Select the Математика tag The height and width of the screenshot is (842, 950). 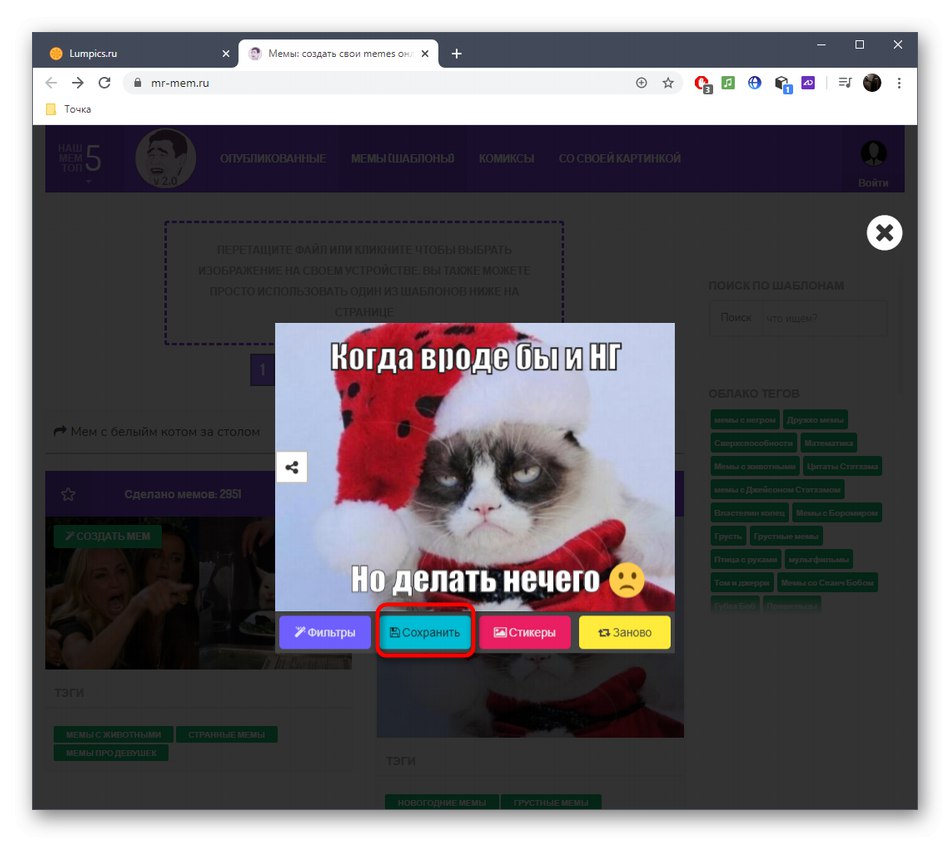828,443
